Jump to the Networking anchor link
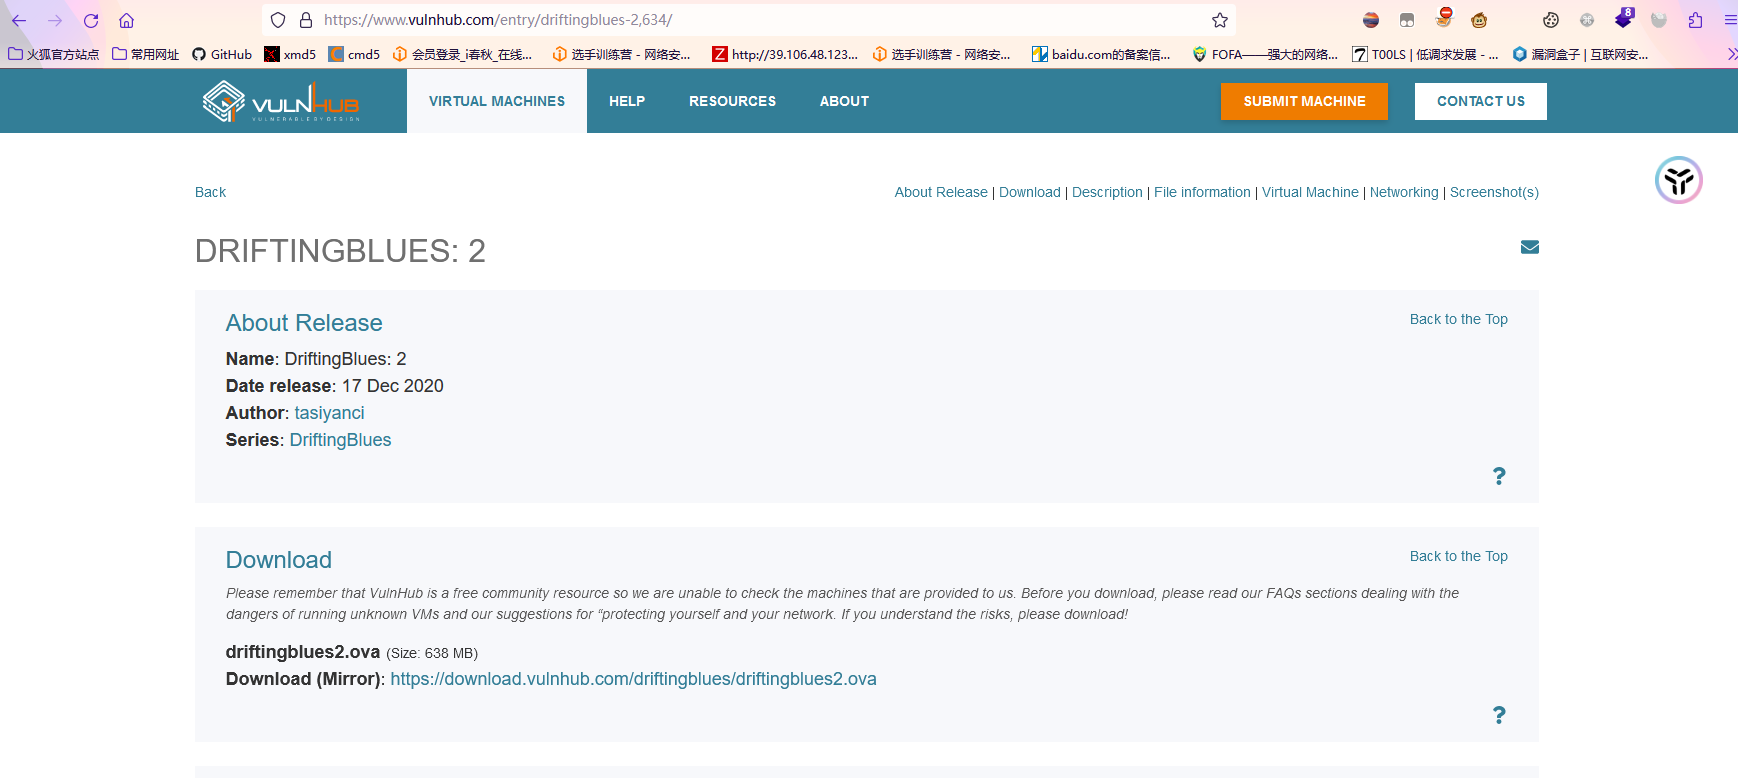 (1404, 192)
